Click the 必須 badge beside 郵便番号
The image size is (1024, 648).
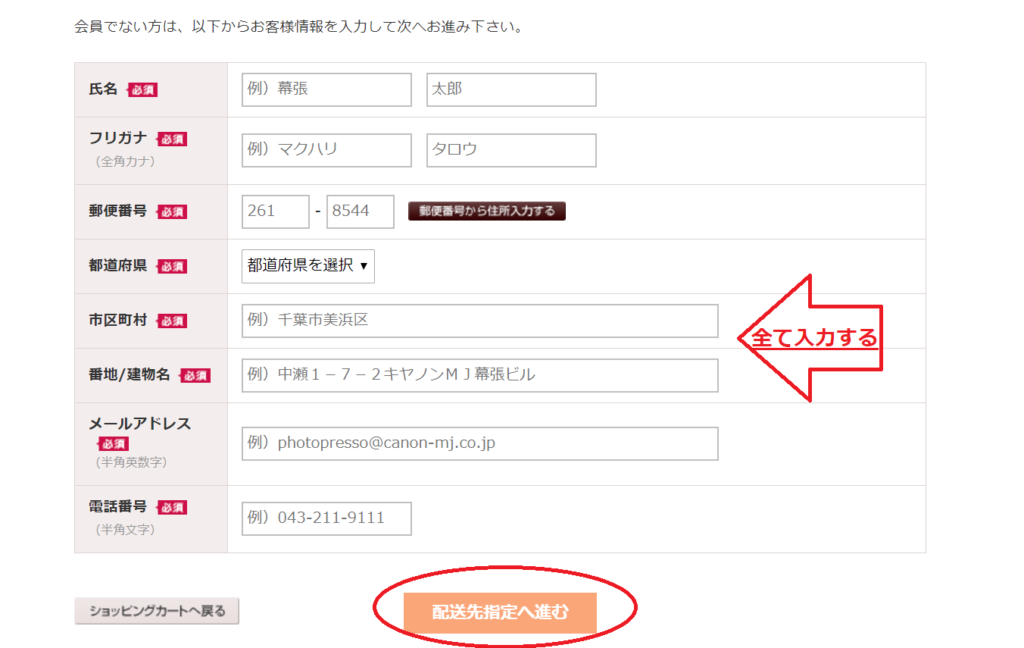(172, 212)
